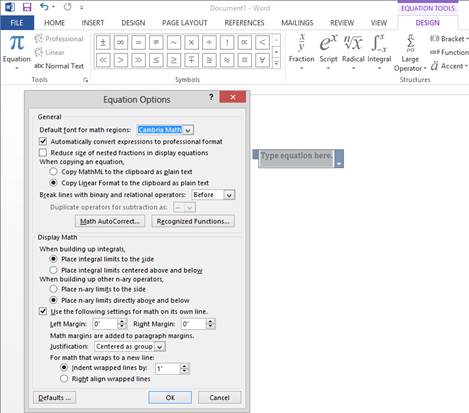Open the Script structures gallery
The image size is (469, 413).
tap(328, 52)
